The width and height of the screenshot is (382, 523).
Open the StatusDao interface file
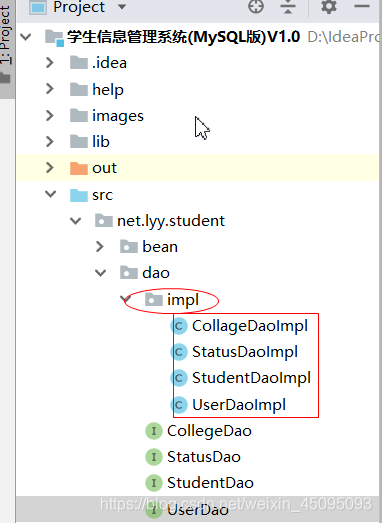[204, 457]
